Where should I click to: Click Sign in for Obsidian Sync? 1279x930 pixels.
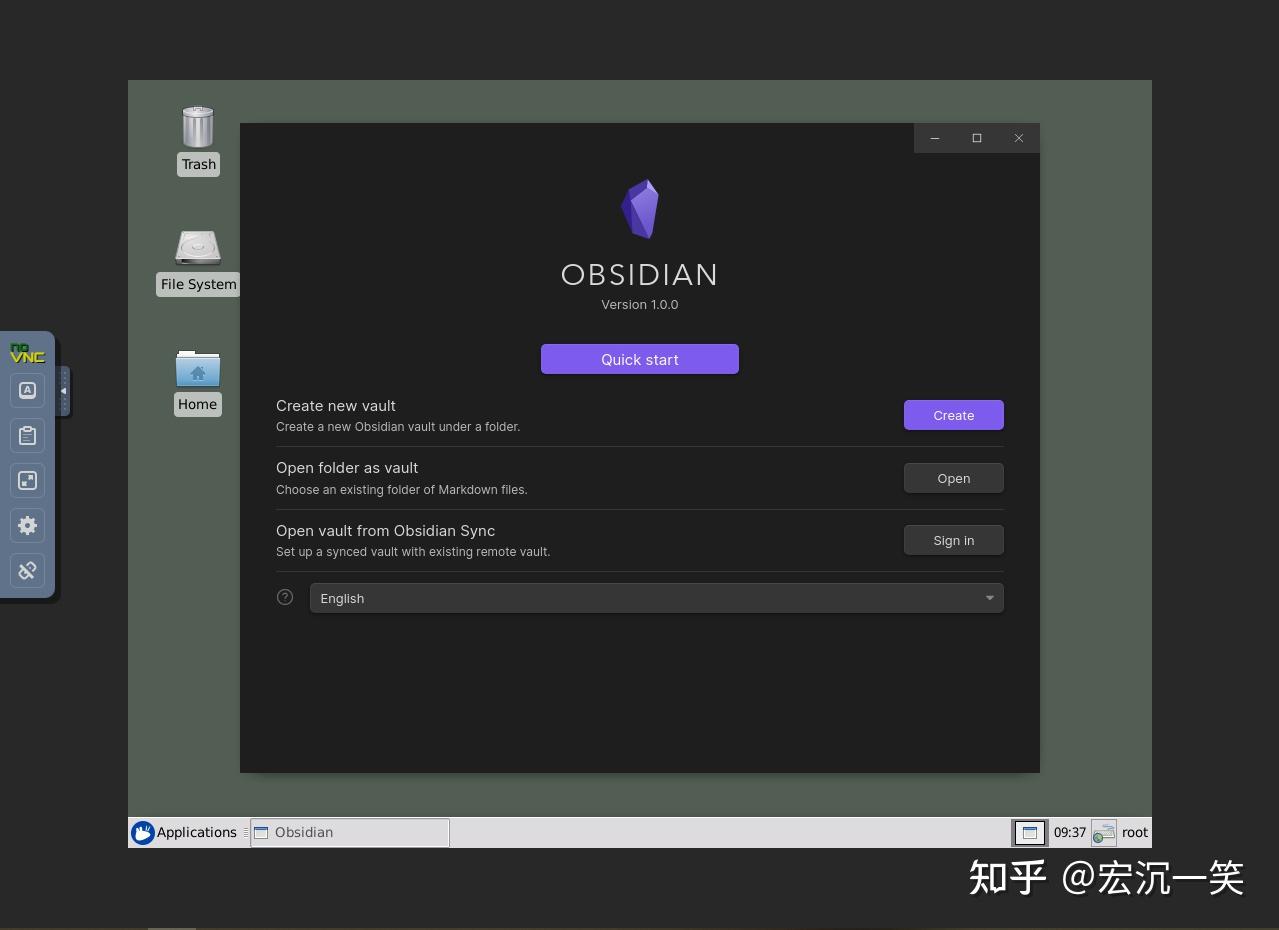pyautogui.click(x=952, y=539)
